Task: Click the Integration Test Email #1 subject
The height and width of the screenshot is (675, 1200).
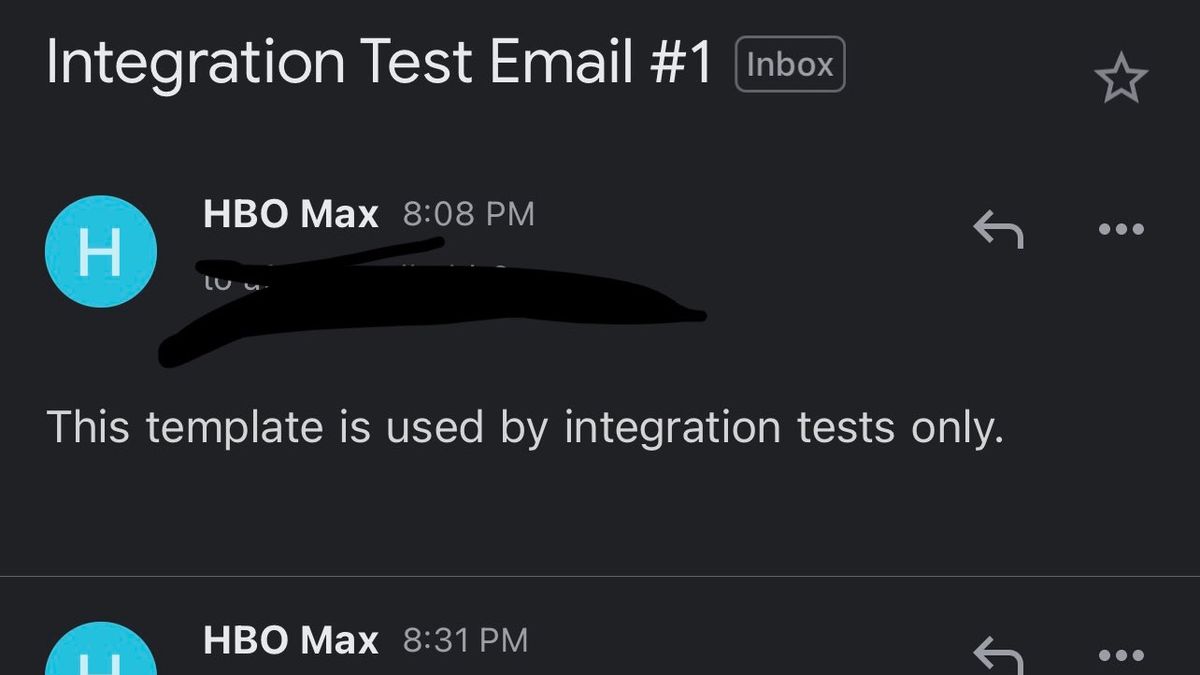Action: (378, 63)
